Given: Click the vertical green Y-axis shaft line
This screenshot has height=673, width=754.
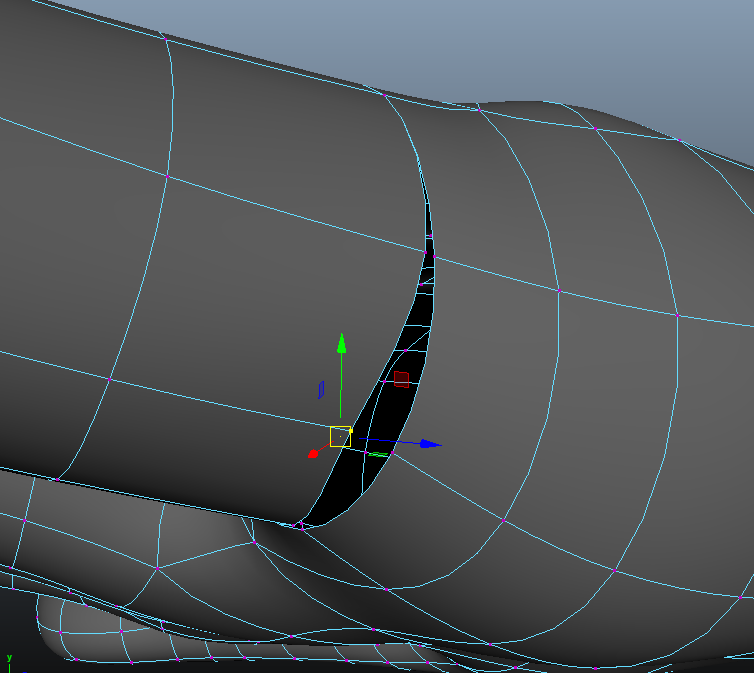Looking at the screenshot, I should pyautogui.click(x=341, y=390).
